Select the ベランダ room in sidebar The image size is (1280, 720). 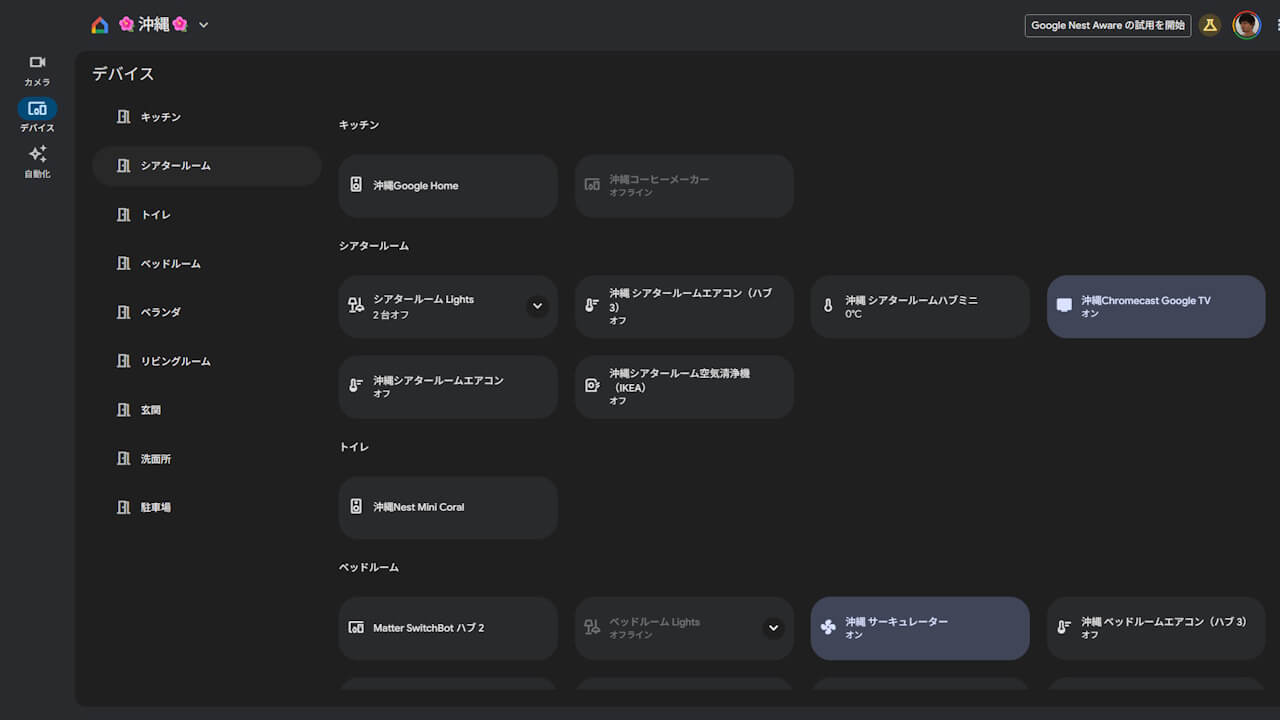pyautogui.click(x=207, y=312)
